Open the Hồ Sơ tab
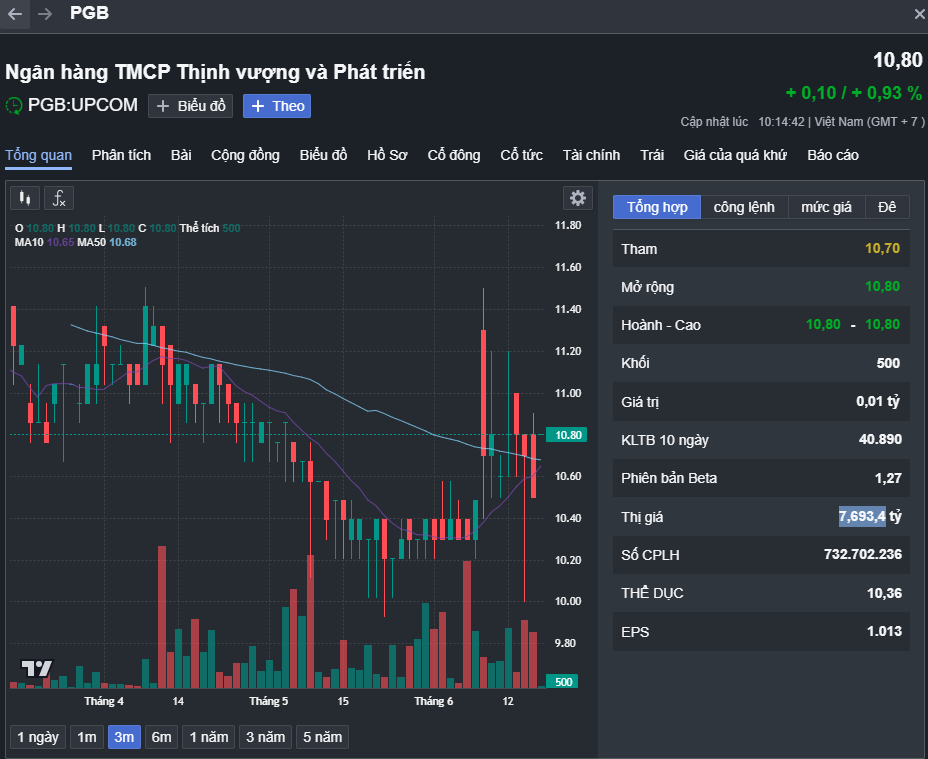This screenshot has width=928, height=759. tap(387, 155)
